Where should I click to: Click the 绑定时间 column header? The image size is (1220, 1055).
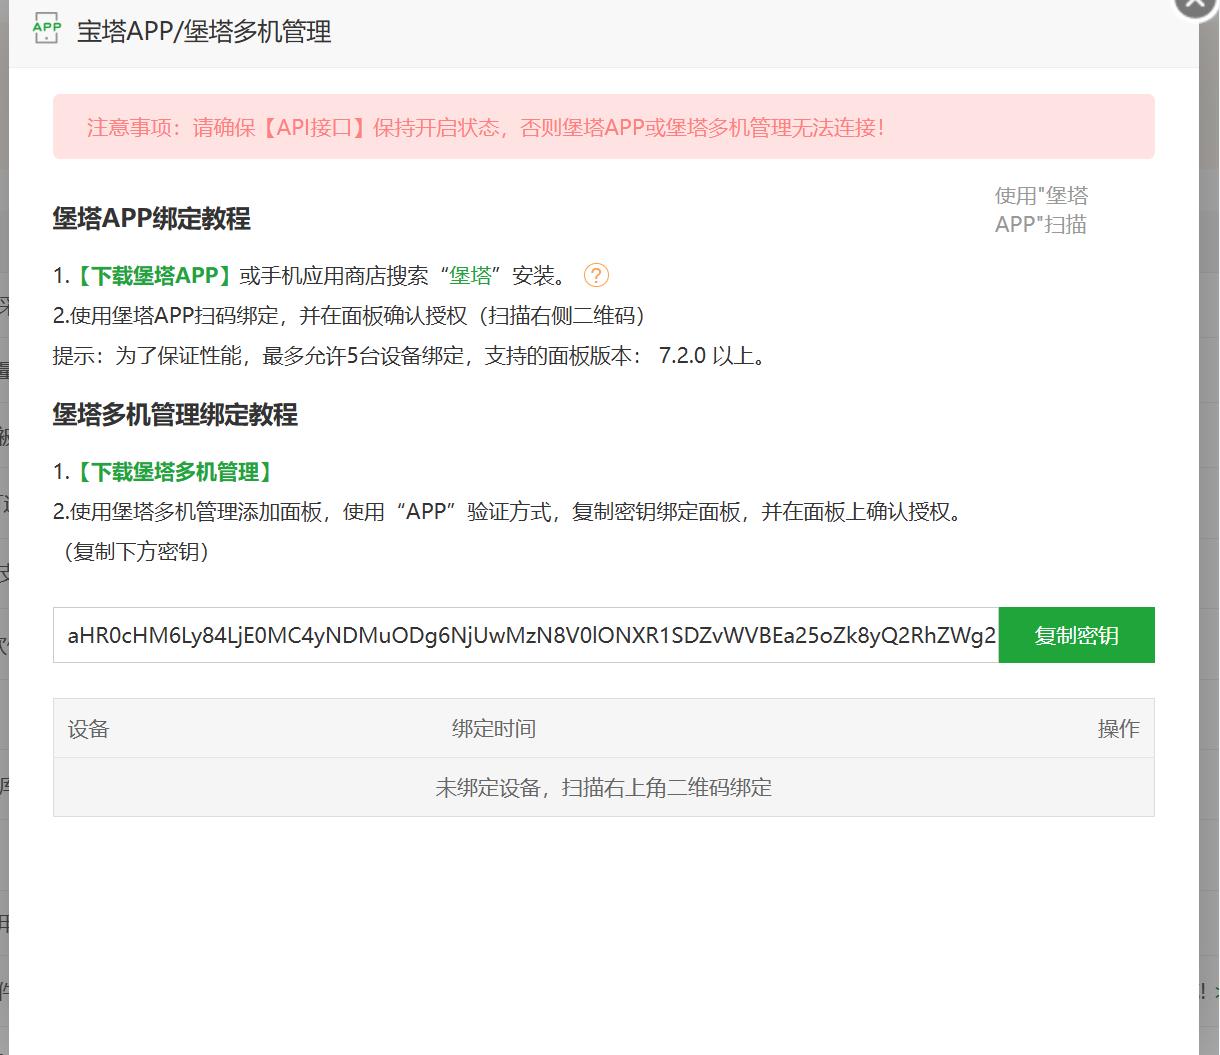tap(494, 729)
